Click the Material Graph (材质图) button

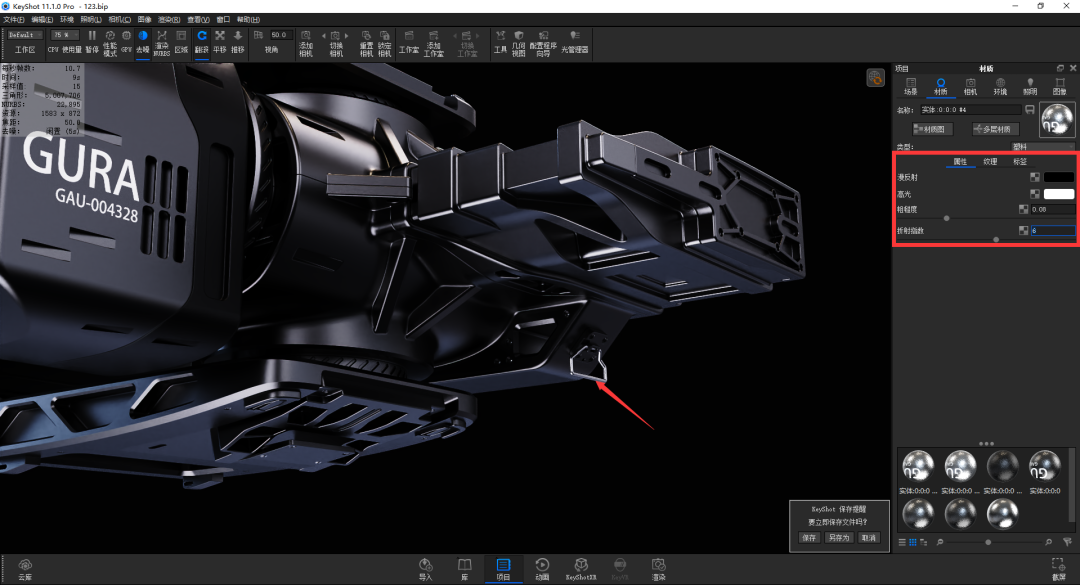[x=933, y=129]
